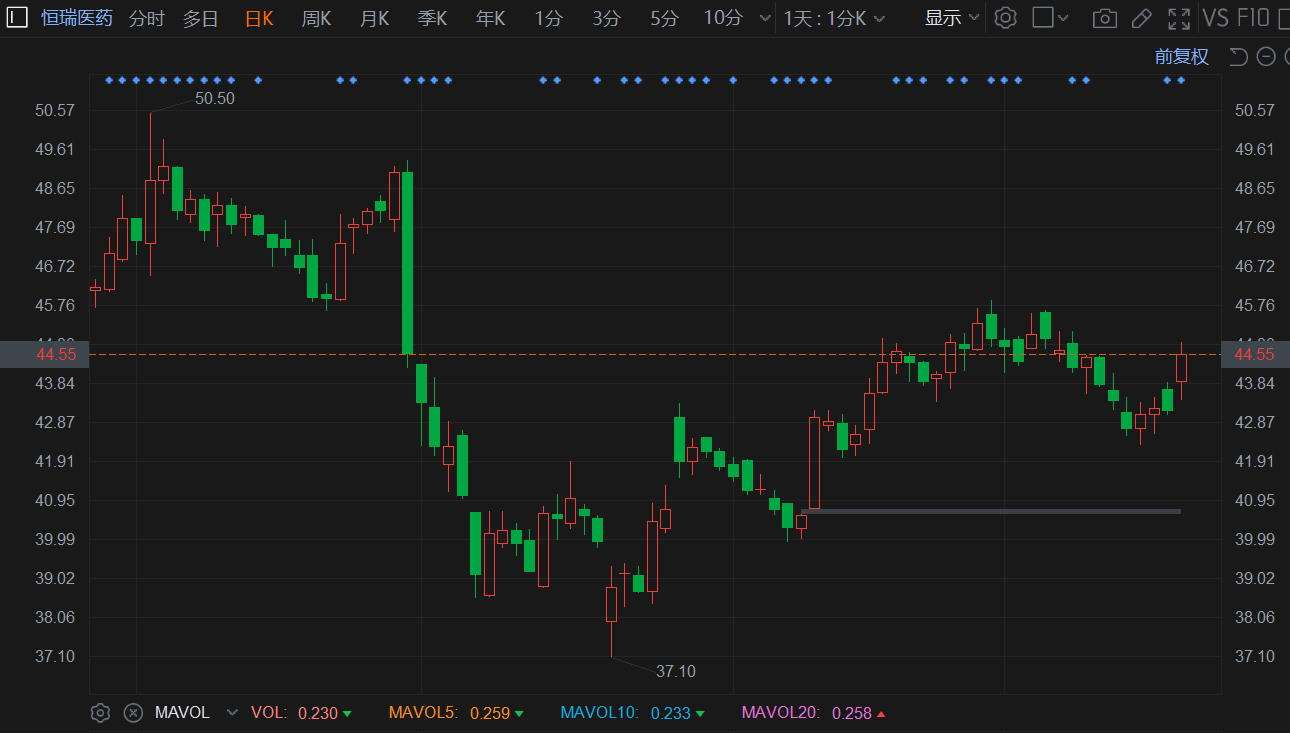The height and width of the screenshot is (733, 1290).
Task: Take a chart screenshot with camera icon
Action: [x=1104, y=18]
